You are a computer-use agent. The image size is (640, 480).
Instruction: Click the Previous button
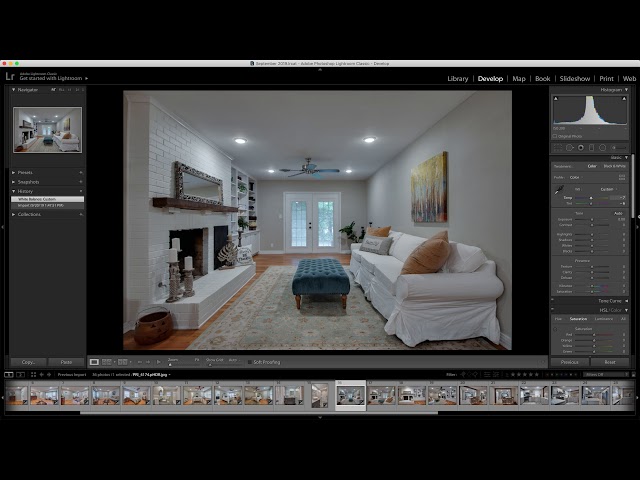point(569,362)
